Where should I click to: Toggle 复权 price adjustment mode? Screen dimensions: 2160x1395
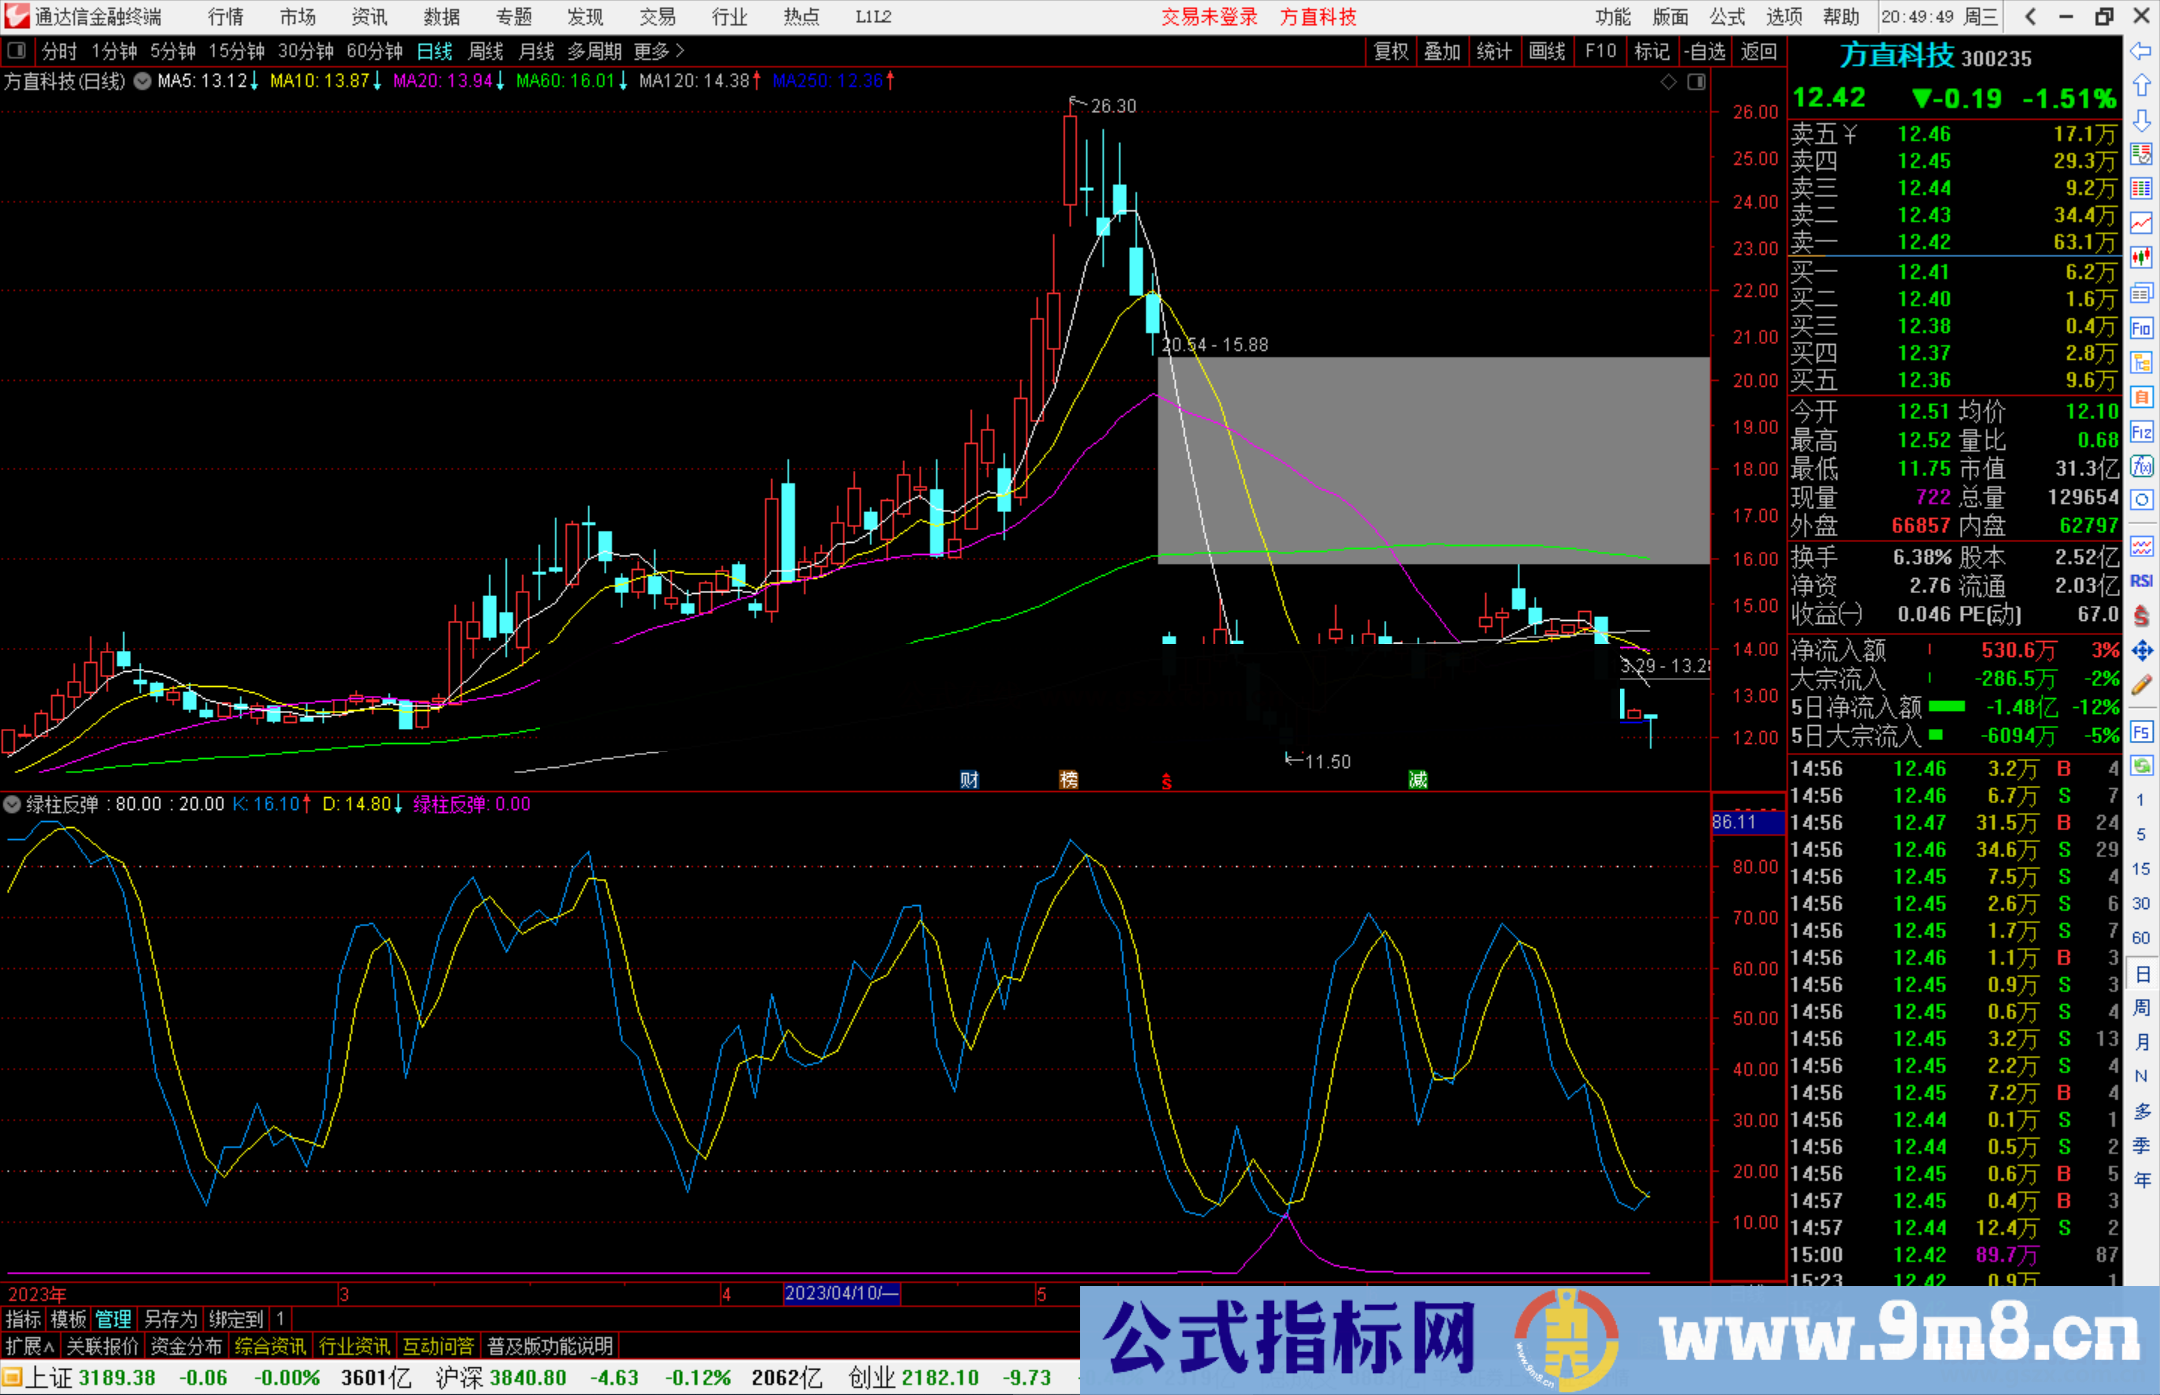coord(1392,51)
